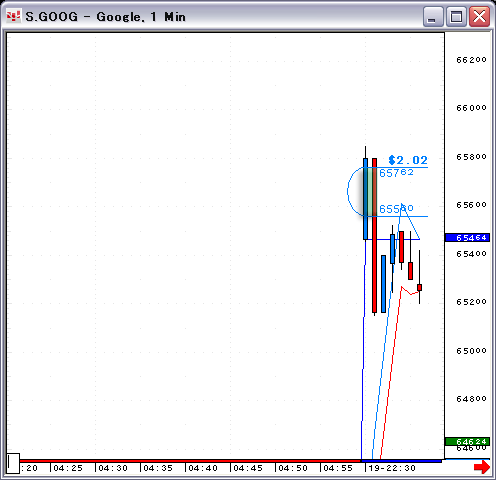Click the 65400 price axis label
496x480 pixels.
[x=471, y=254]
